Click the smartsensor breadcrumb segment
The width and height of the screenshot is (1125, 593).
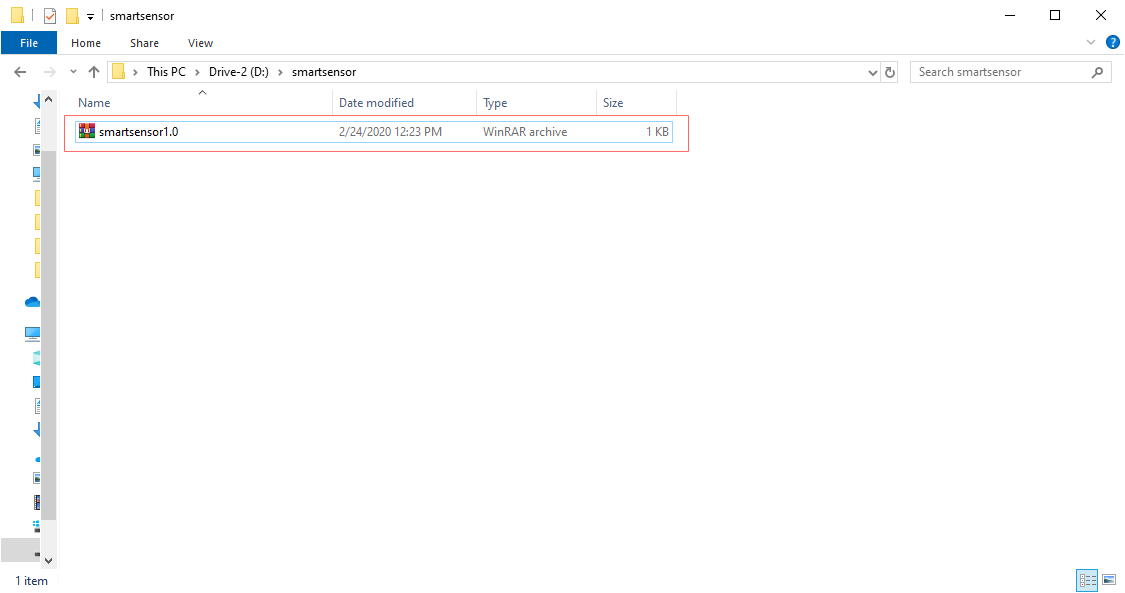pos(324,72)
